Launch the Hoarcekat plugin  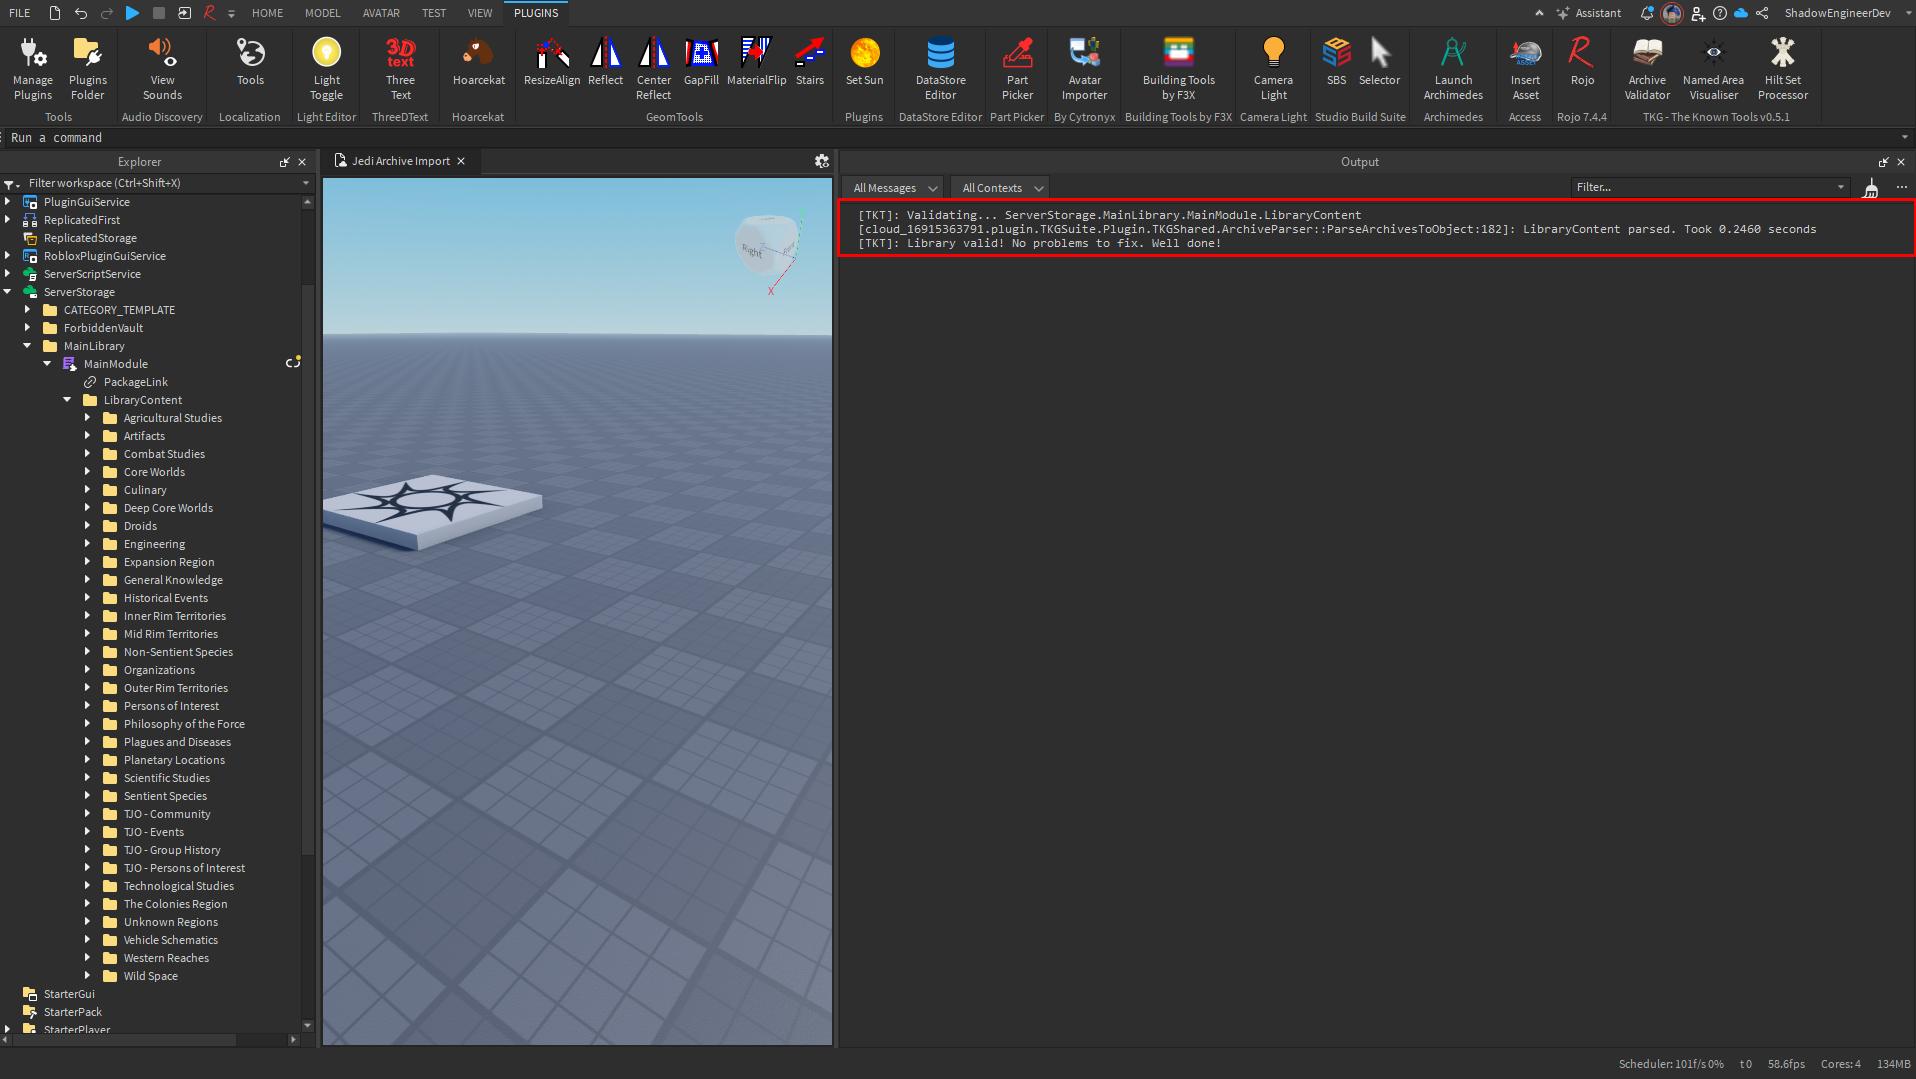[478, 62]
